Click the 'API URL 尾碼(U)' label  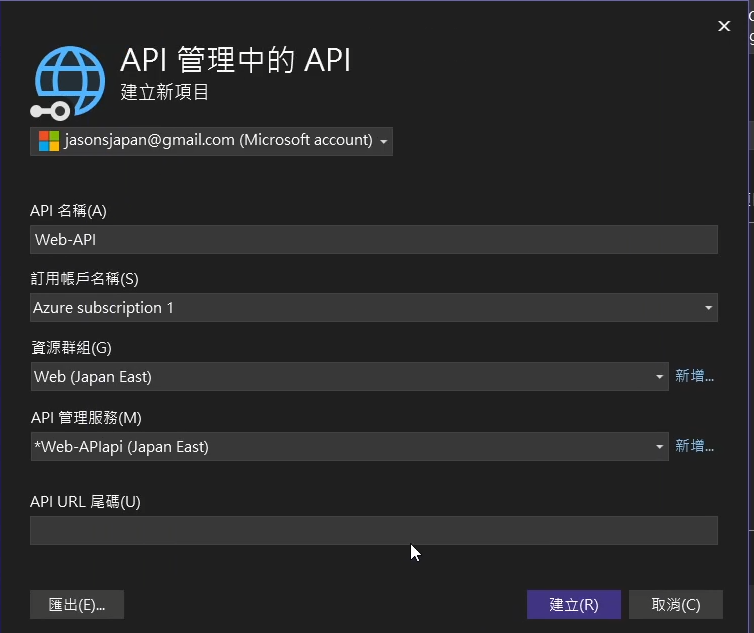85,502
